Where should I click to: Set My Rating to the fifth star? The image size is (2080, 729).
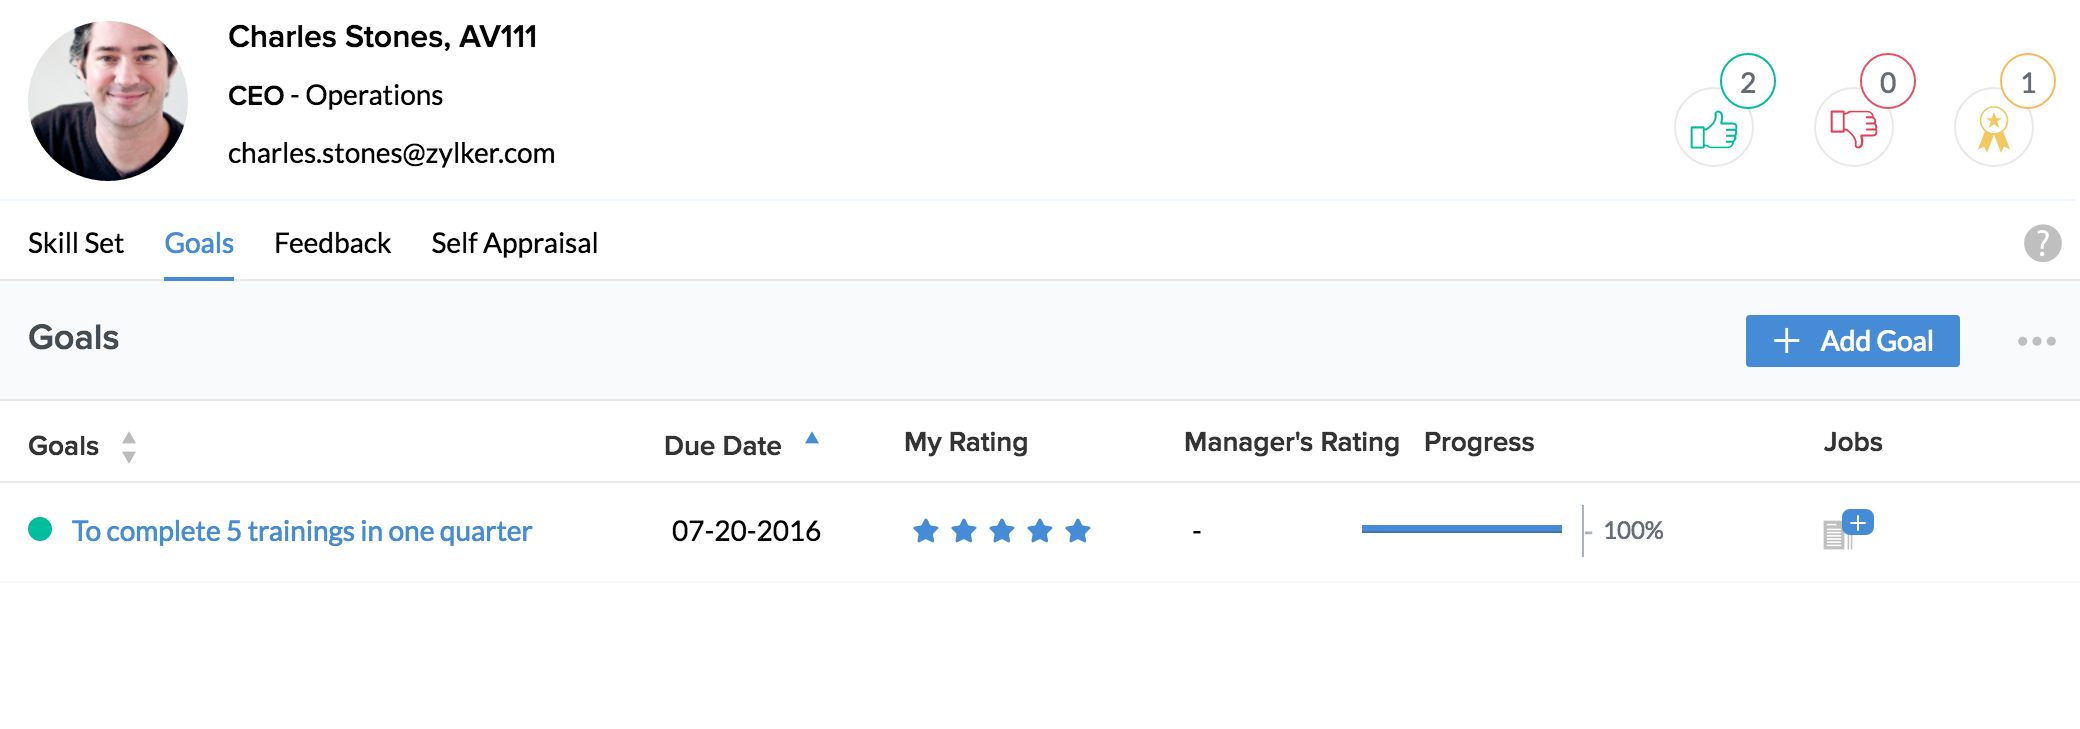[1077, 531]
